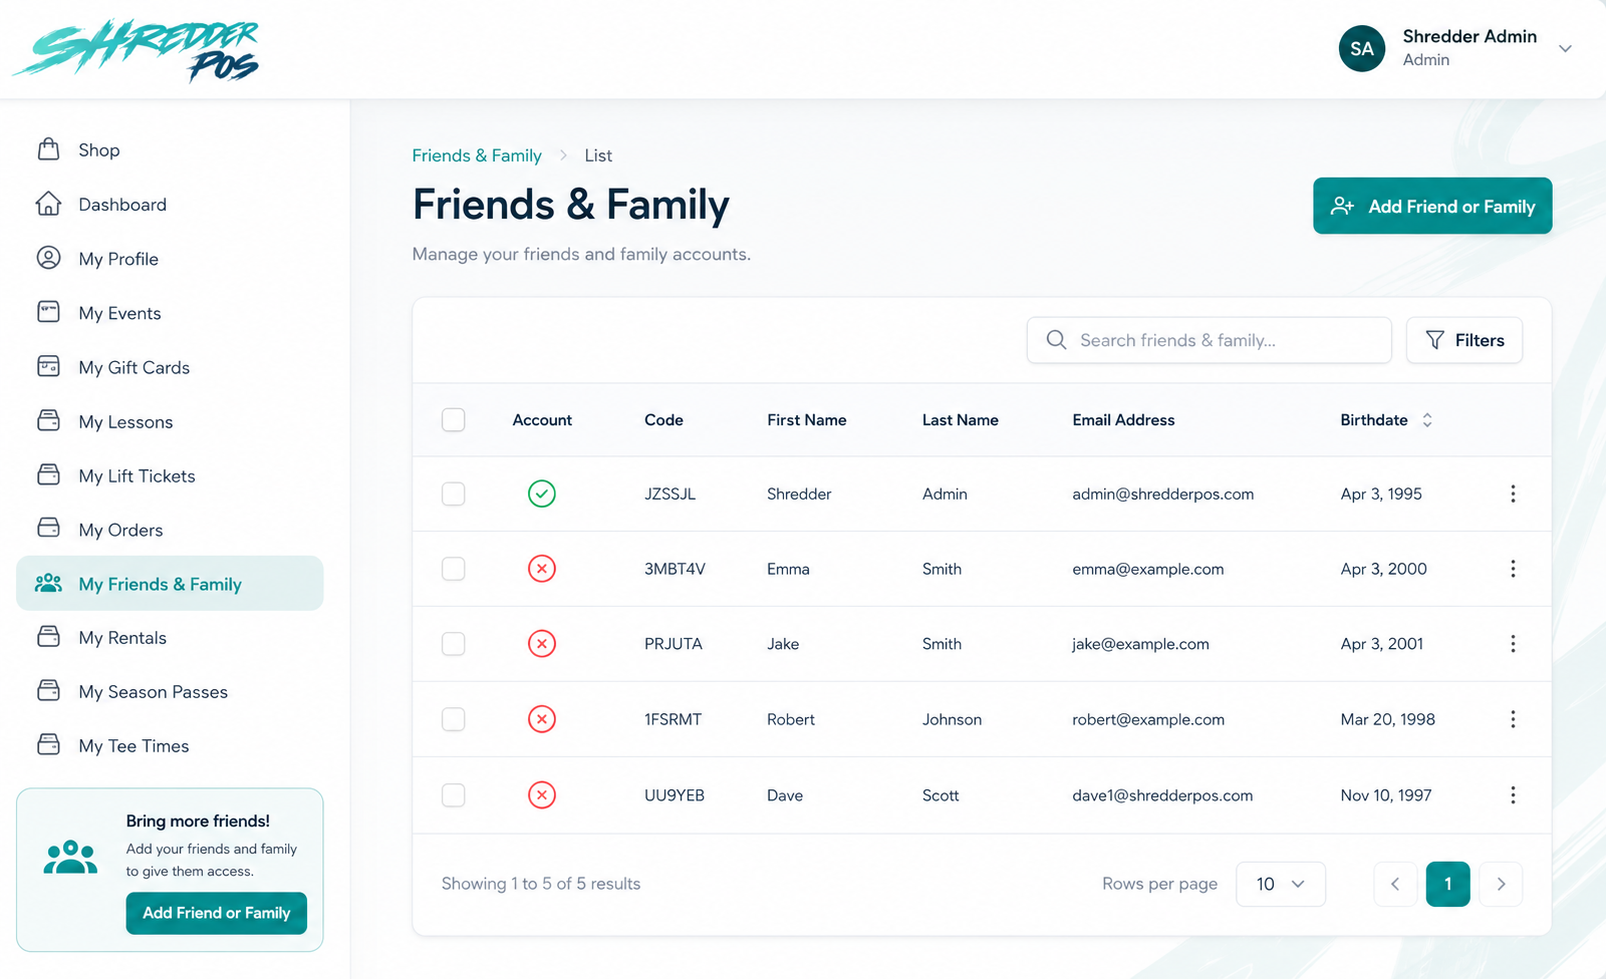Toggle the select-all checkbox in table header
Image resolution: width=1606 pixels, height=979 pixels.
pos(453,420)
